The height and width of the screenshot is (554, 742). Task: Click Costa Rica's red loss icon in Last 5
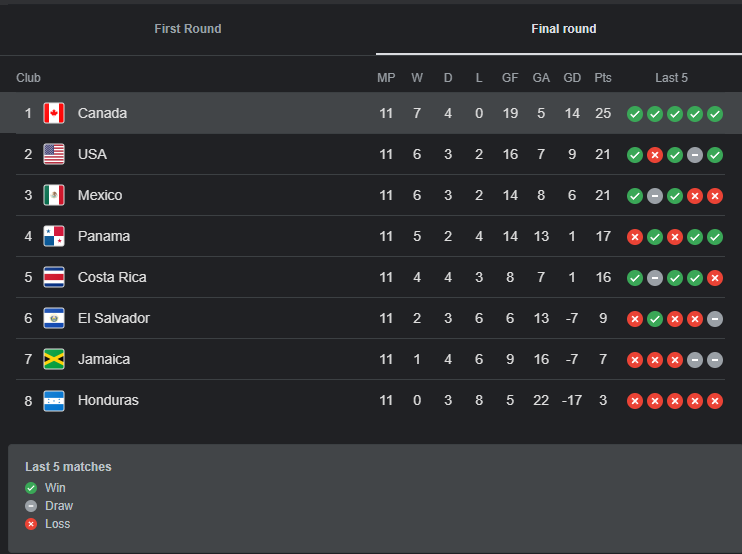715,278
